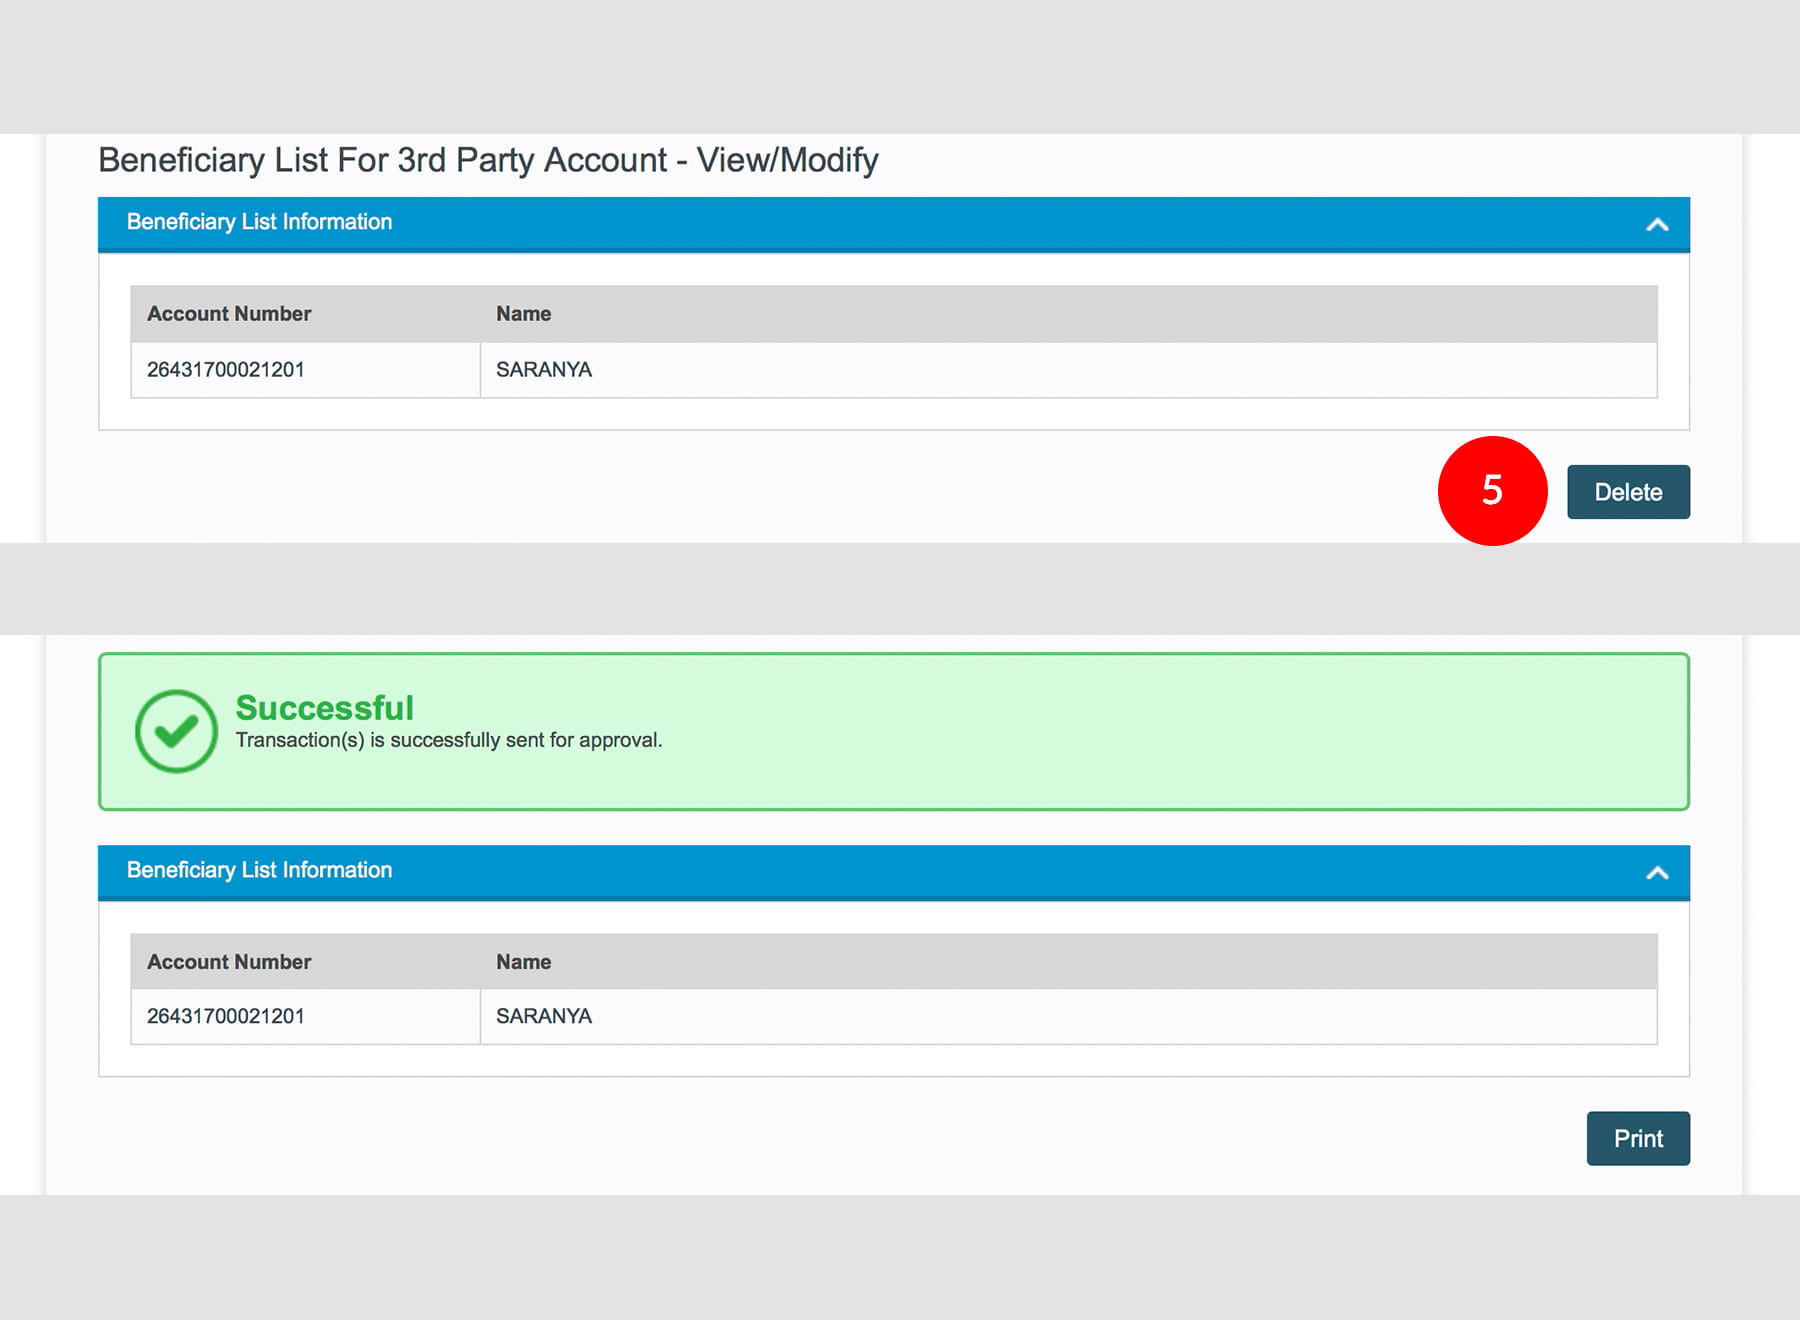1800x1320 pixels.
Task: Click the Beneficiary List Information header in the Print section
Action: (x=259, y=870)
